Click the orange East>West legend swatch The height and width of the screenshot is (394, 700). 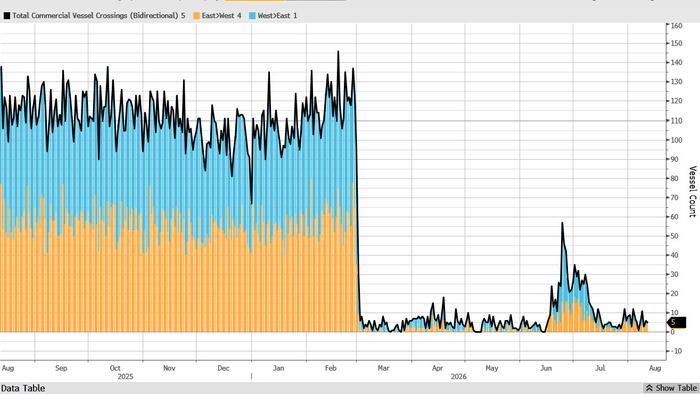coord(196,16)
